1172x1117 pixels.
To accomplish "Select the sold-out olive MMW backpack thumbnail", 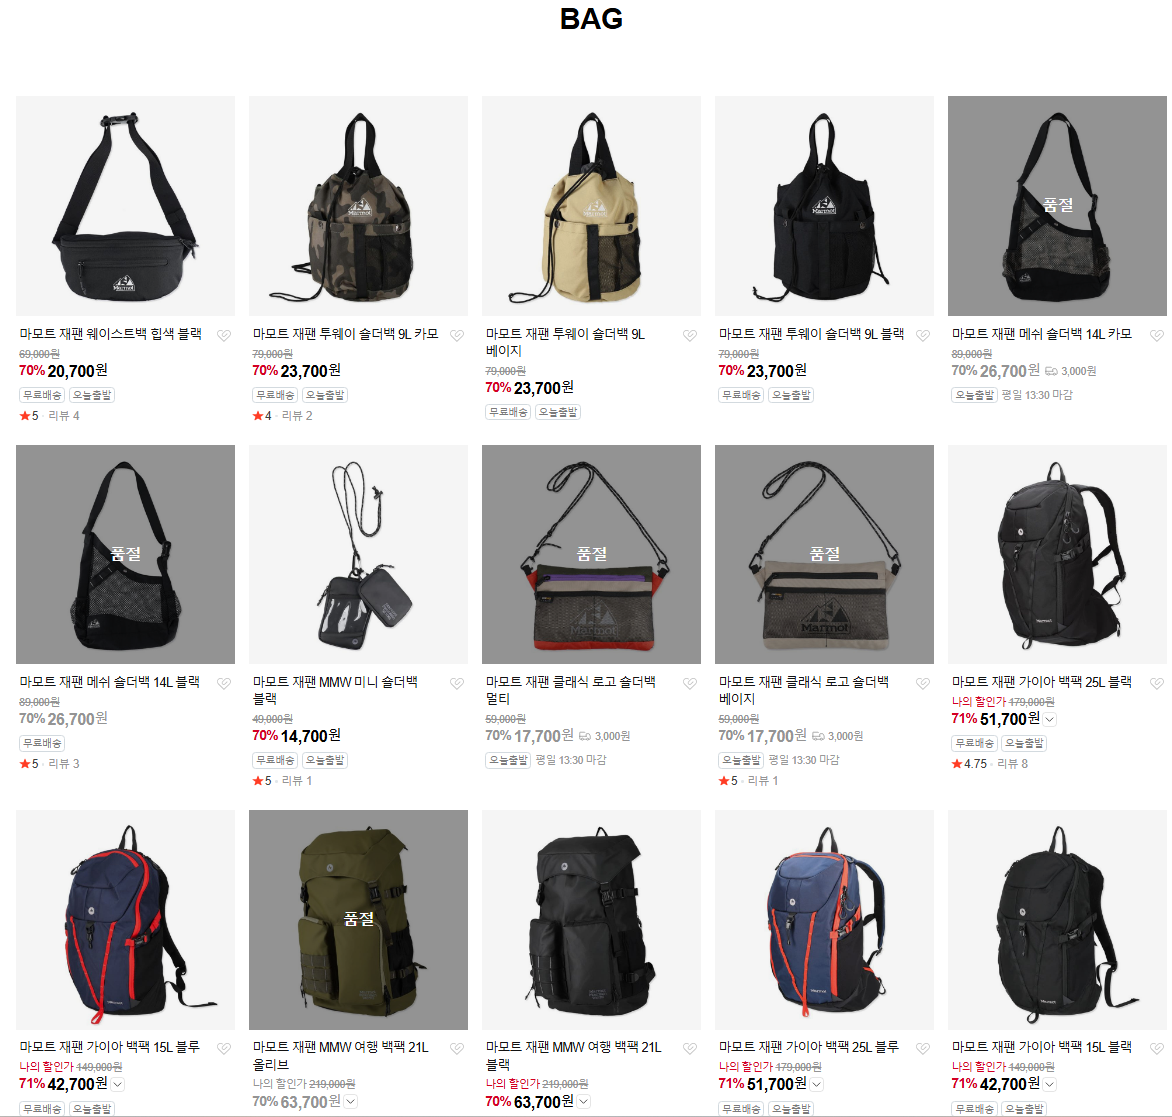I will point(358,920).
